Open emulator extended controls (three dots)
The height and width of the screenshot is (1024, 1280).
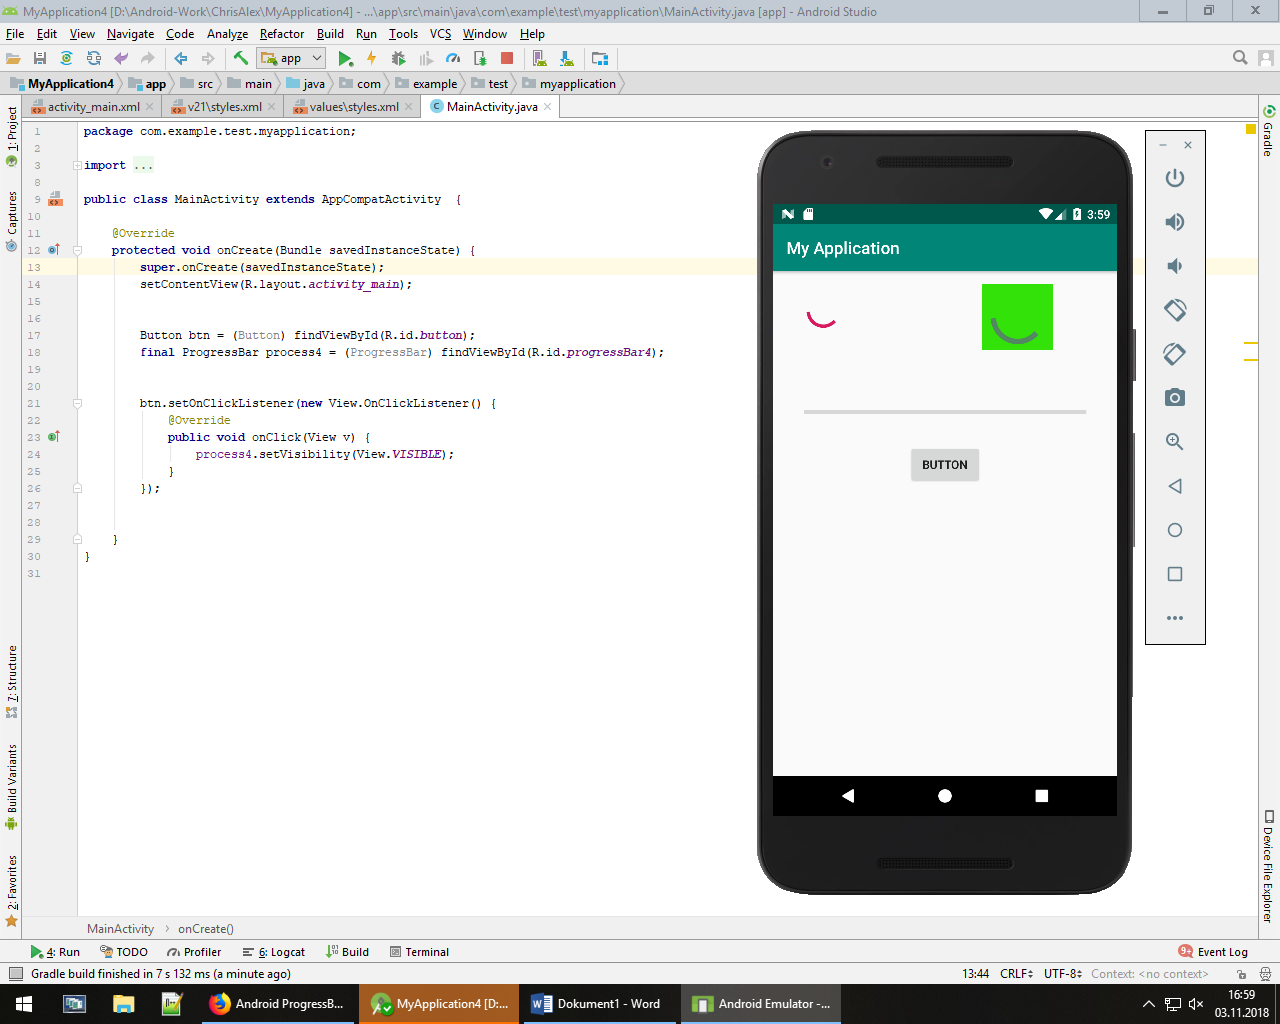(x=1175, y=618)
